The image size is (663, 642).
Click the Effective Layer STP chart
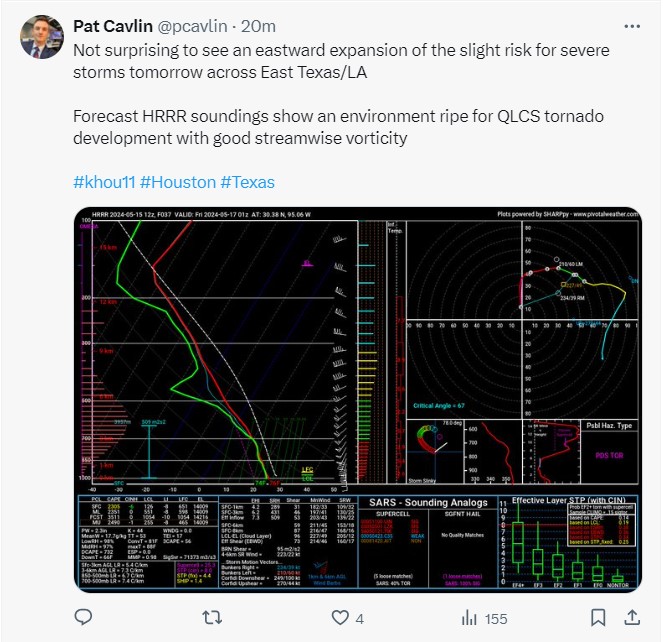click(x=568, y=542)
